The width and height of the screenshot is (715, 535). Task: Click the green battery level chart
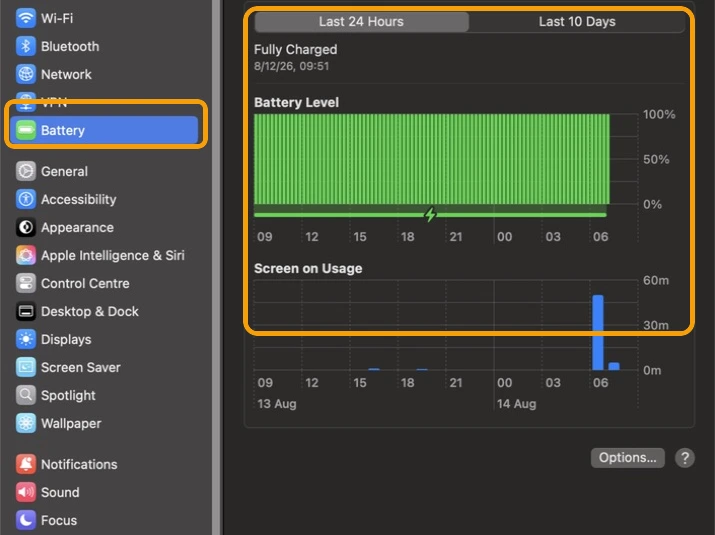click(x=431, y=159)
